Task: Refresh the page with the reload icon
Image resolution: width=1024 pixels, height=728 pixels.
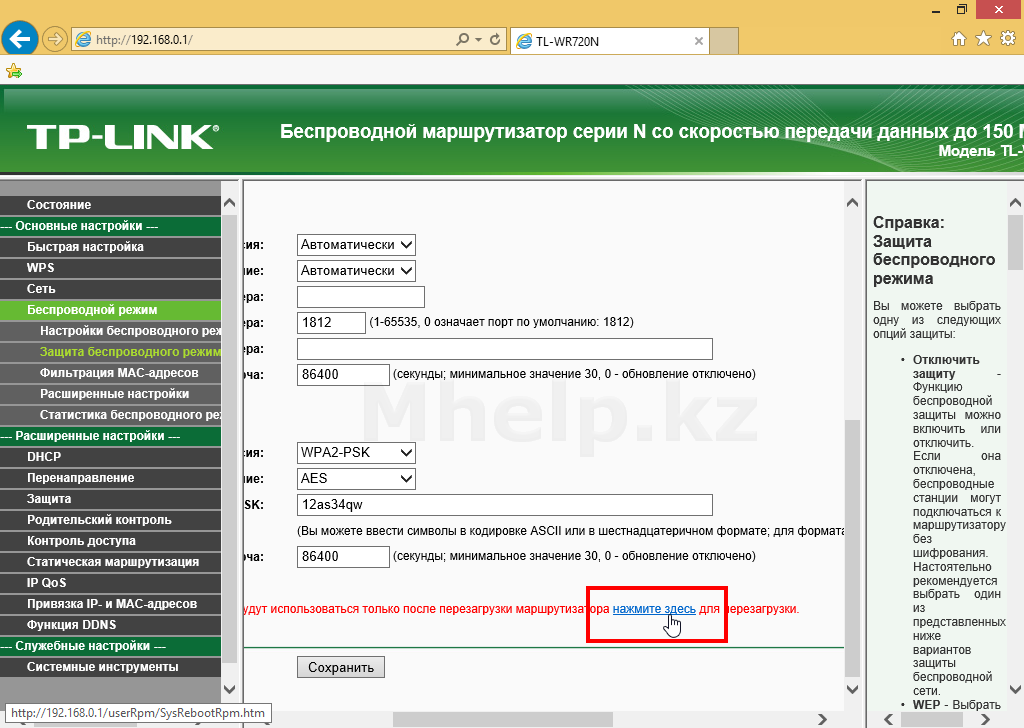Action: (495, 39)
